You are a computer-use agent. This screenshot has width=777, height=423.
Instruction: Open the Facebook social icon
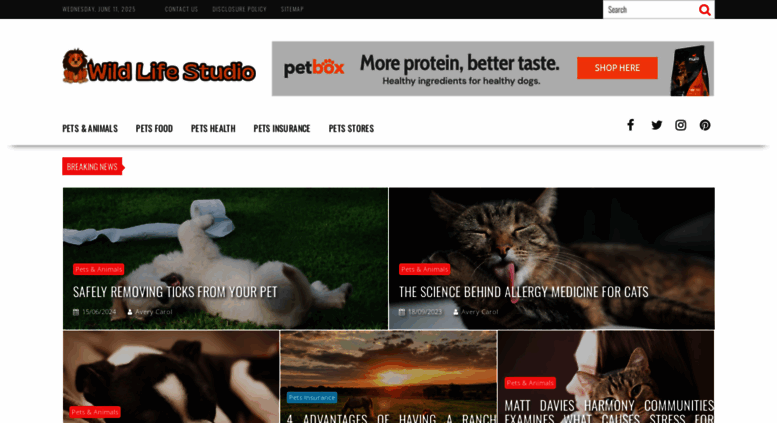point(630,125)
